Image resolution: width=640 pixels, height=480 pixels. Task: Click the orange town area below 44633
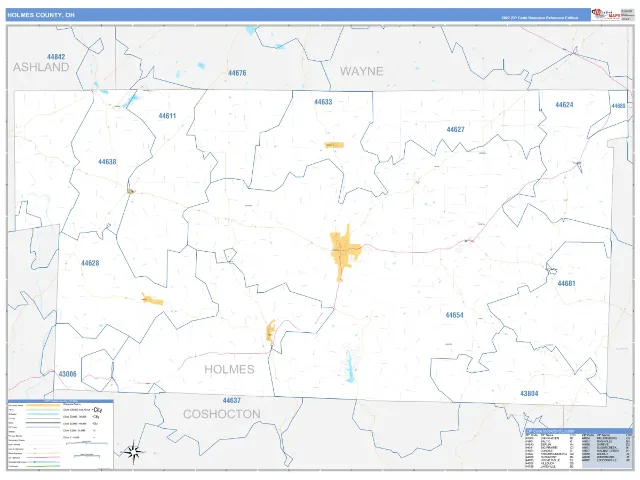(334, 145)
